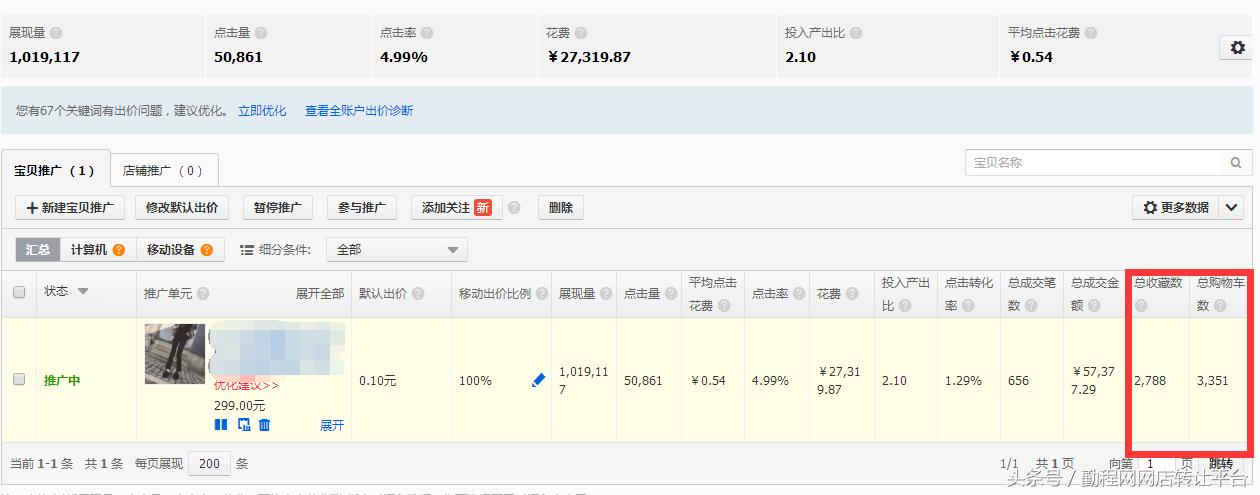Switch to the 宝贝推广 (1) tab

[x=55, y=171]
